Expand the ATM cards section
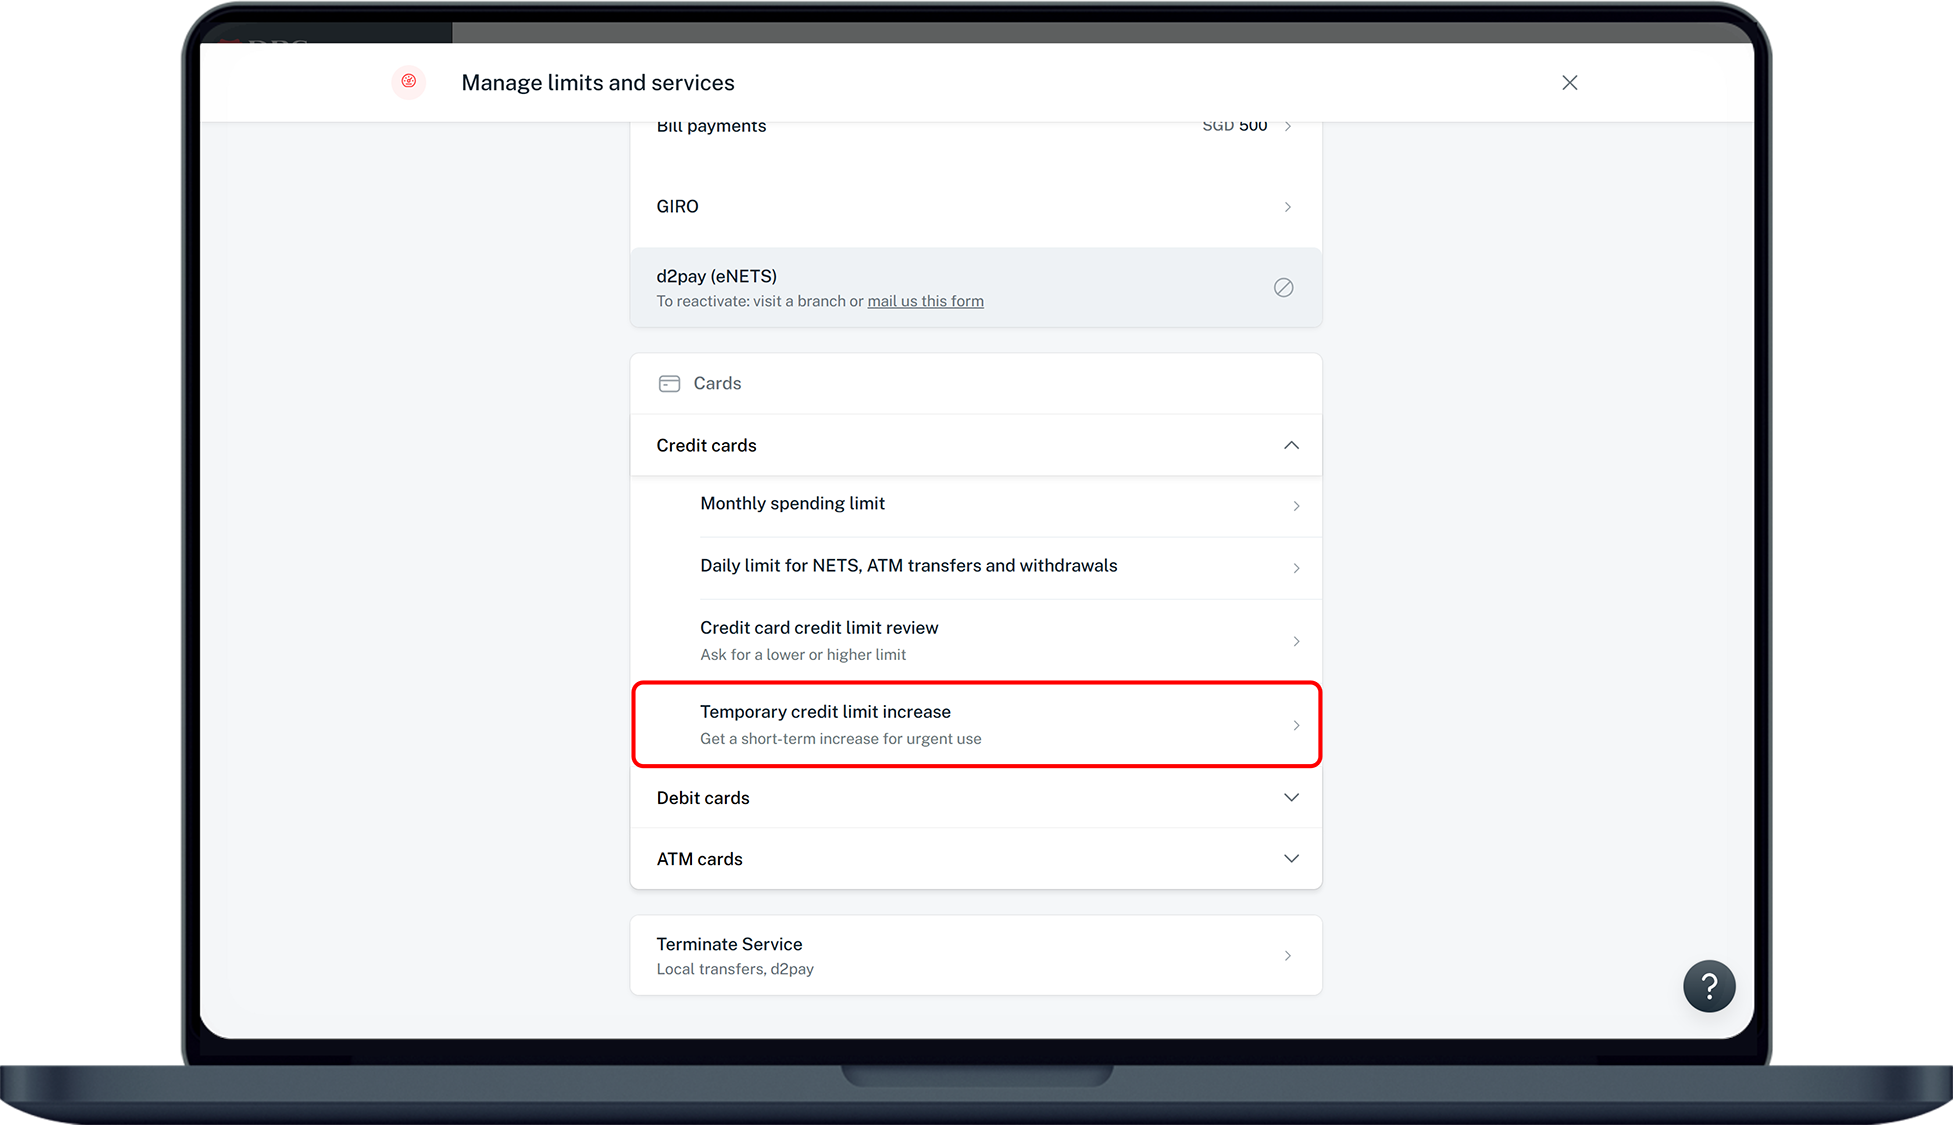The height and width of the screenshot is (1125, 1953). point(1291,859)
